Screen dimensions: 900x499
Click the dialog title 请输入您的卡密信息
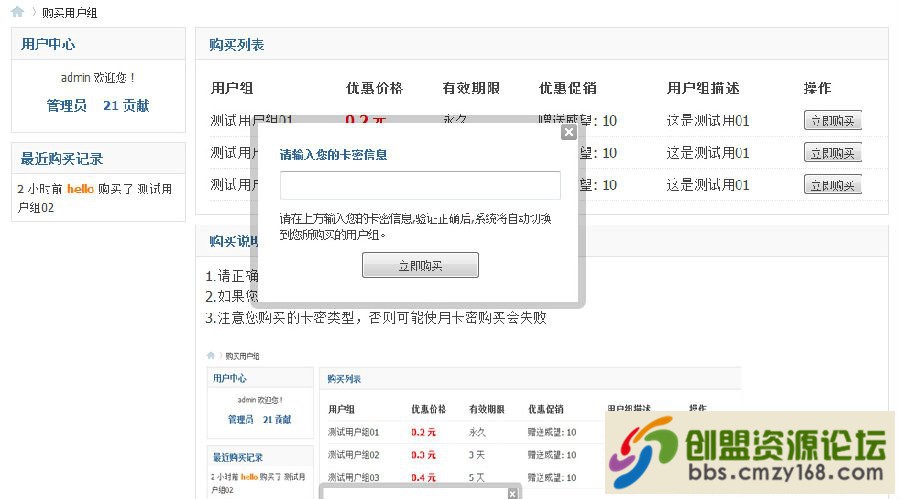click(x=333, y=154)
